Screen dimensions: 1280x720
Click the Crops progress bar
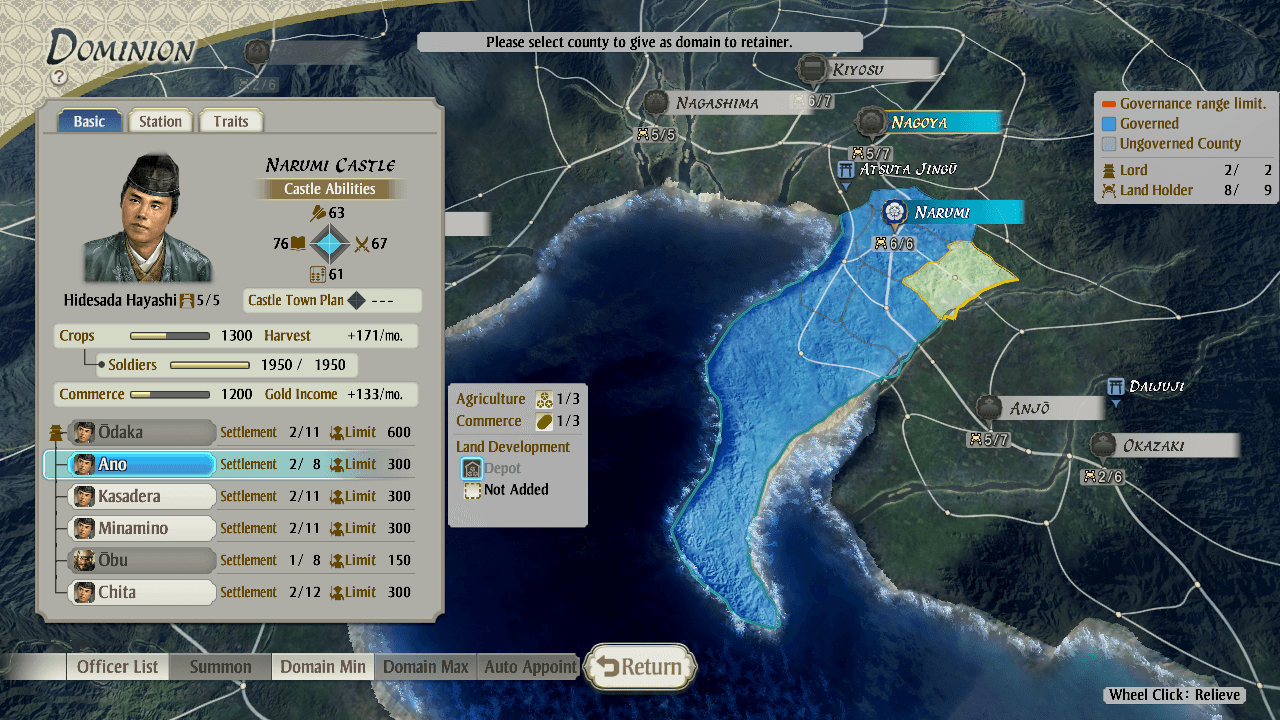coord(170,336)
